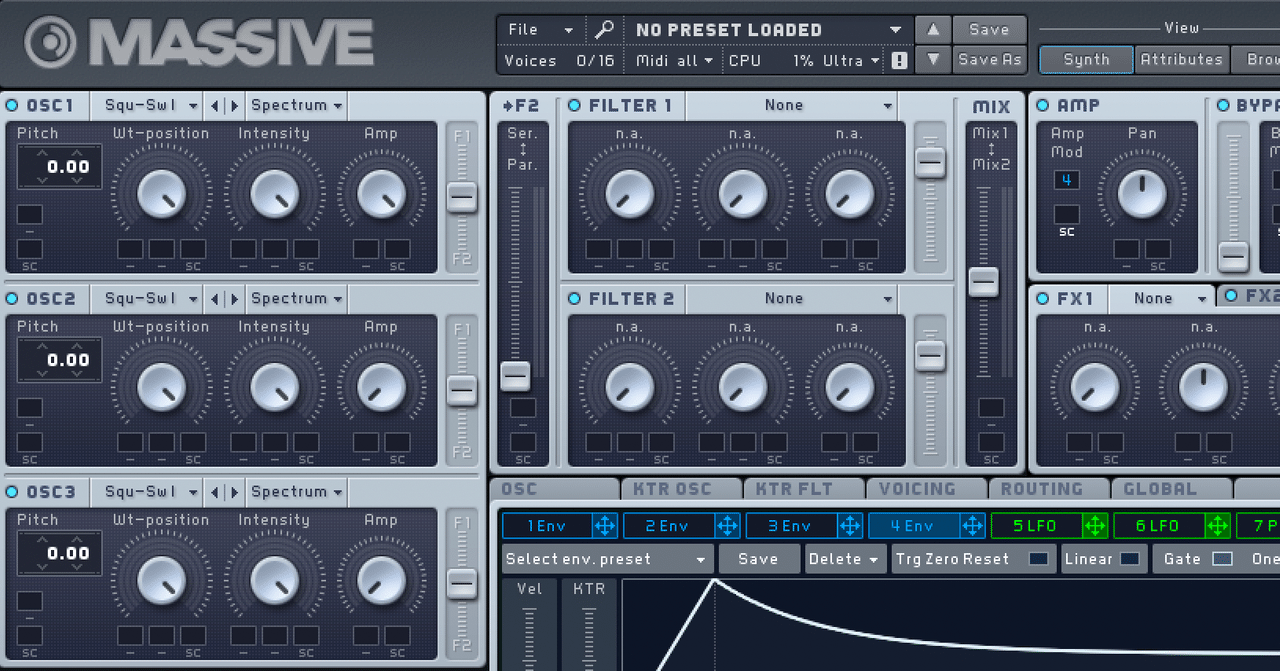Tick the Trg Zero Reset checkbox
1280x671 pixels.
tap(1040, 559)
